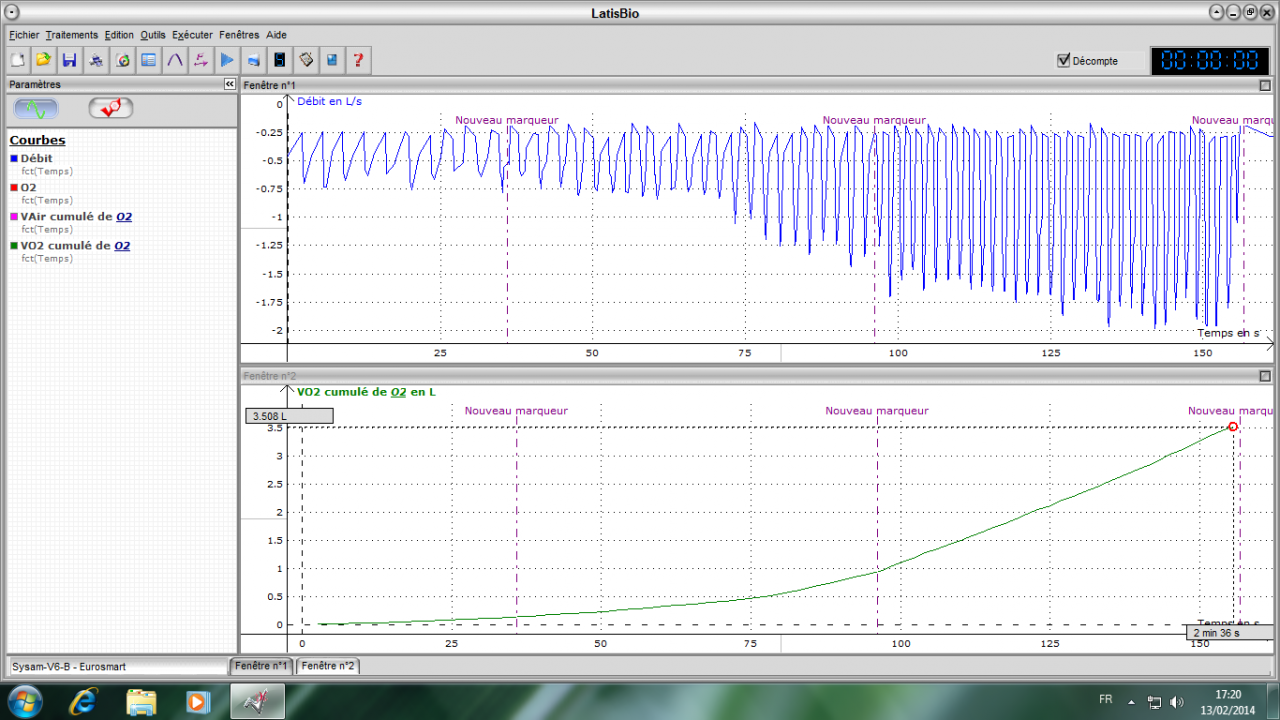Image resolution: width=1280 pixels, height=720 pixels.
Task: Maximize Fenêtre n°1 using its corner box
Action: tap(1265, 86)
